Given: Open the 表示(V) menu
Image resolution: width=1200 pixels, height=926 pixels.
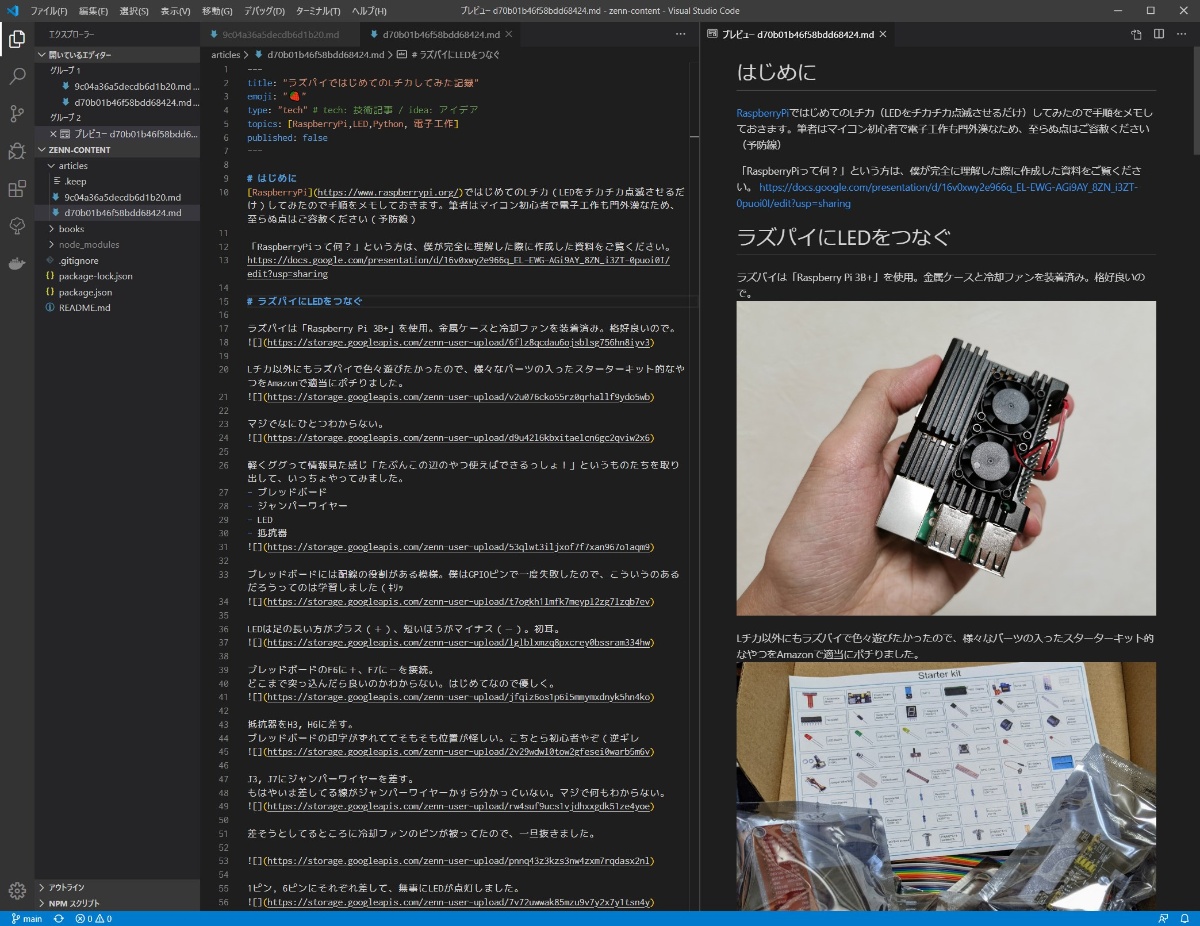Looking at the screenshot, I should tap(175, 10).
